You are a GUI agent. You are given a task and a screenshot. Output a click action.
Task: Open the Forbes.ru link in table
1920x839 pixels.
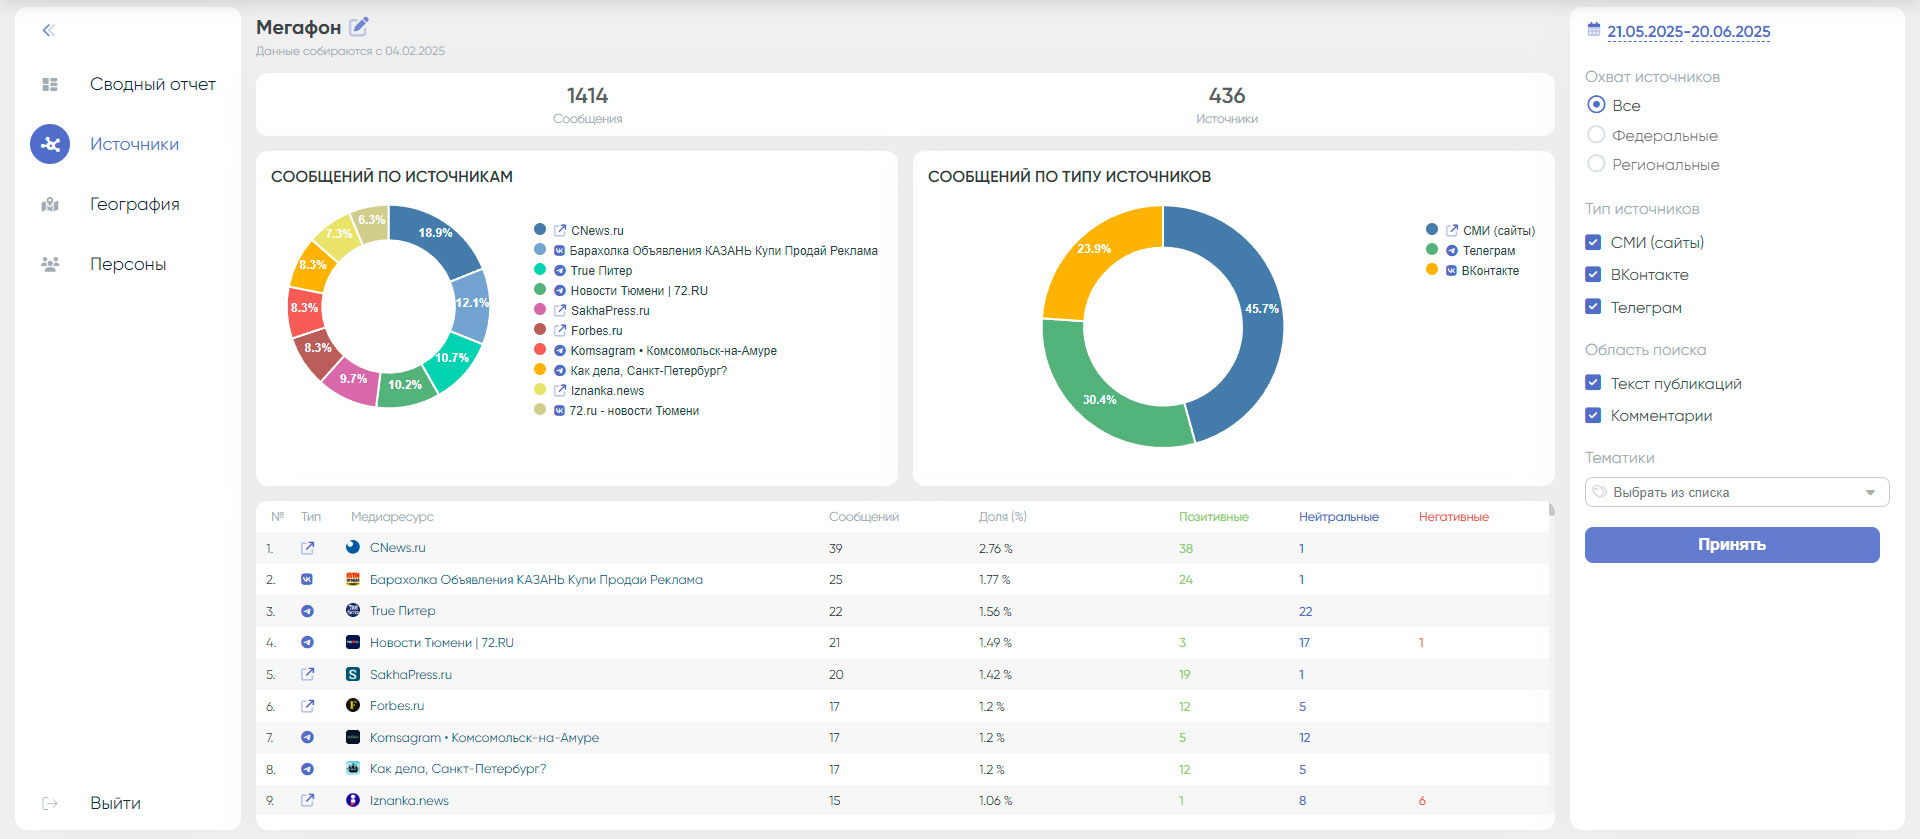tap(397, 706)
